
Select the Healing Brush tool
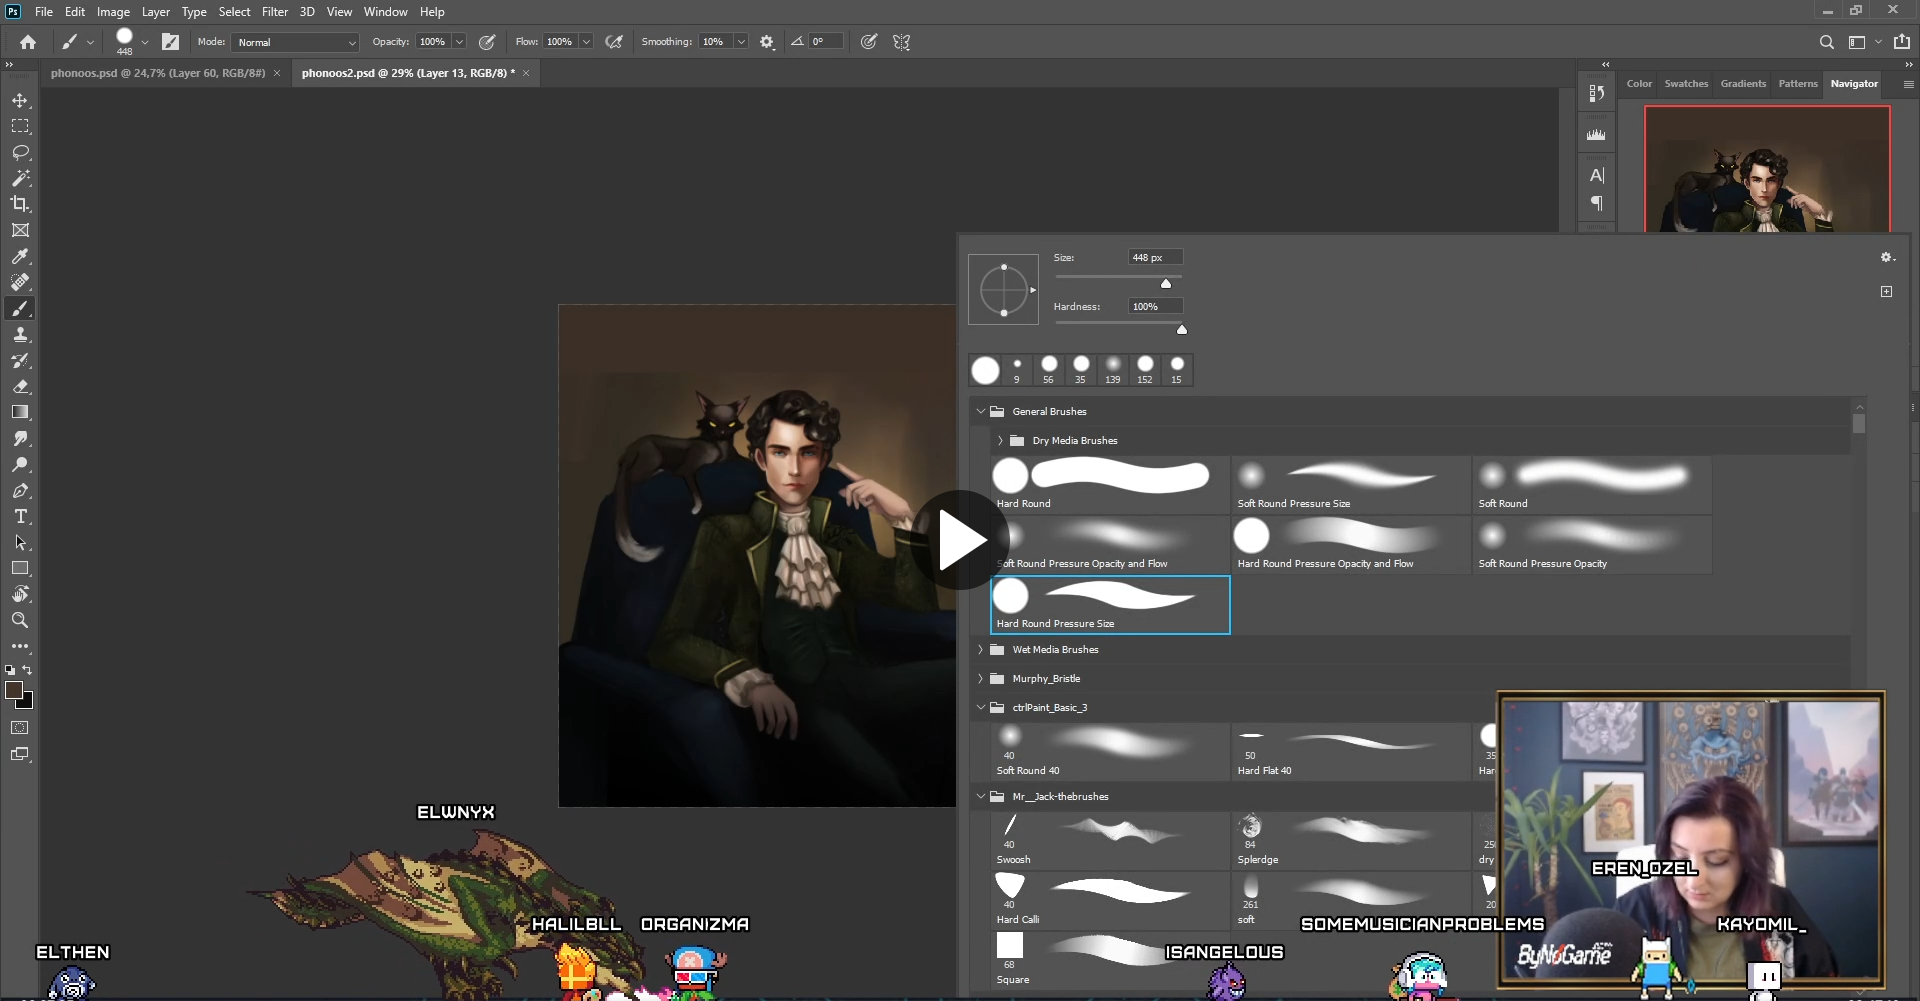20,282
